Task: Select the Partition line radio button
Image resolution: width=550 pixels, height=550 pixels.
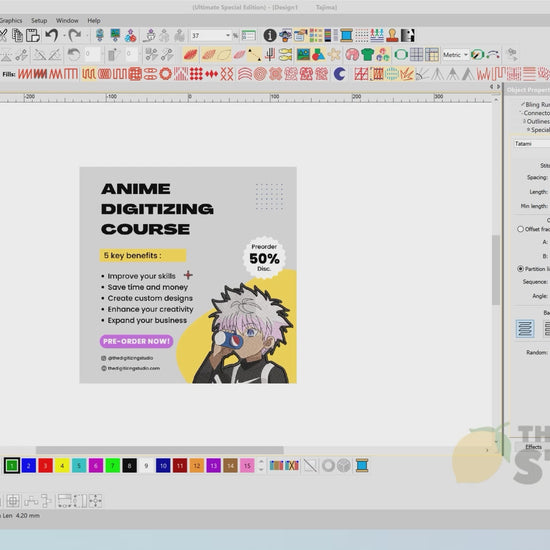Action: point(520,268)
